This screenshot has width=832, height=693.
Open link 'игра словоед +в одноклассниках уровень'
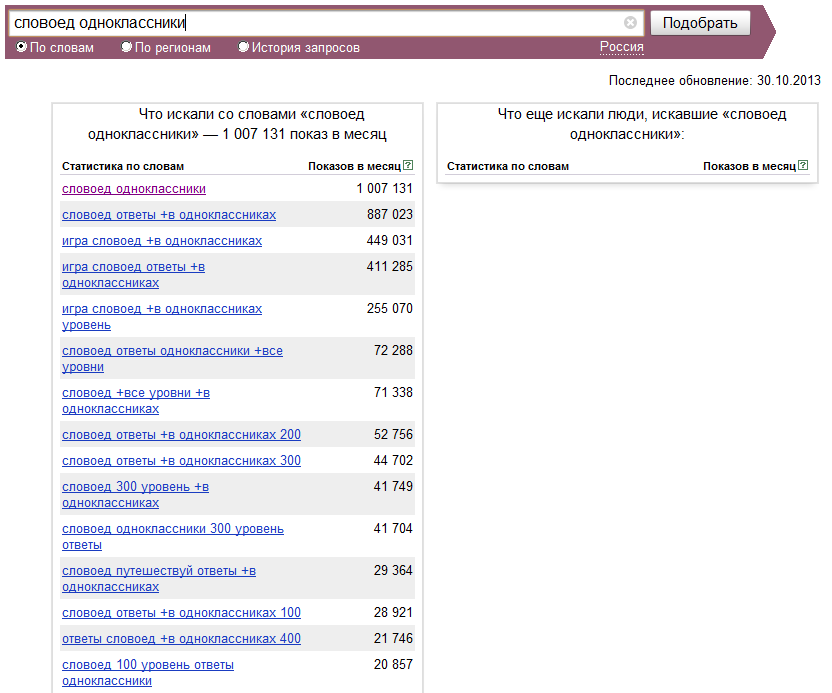(162, 317)
